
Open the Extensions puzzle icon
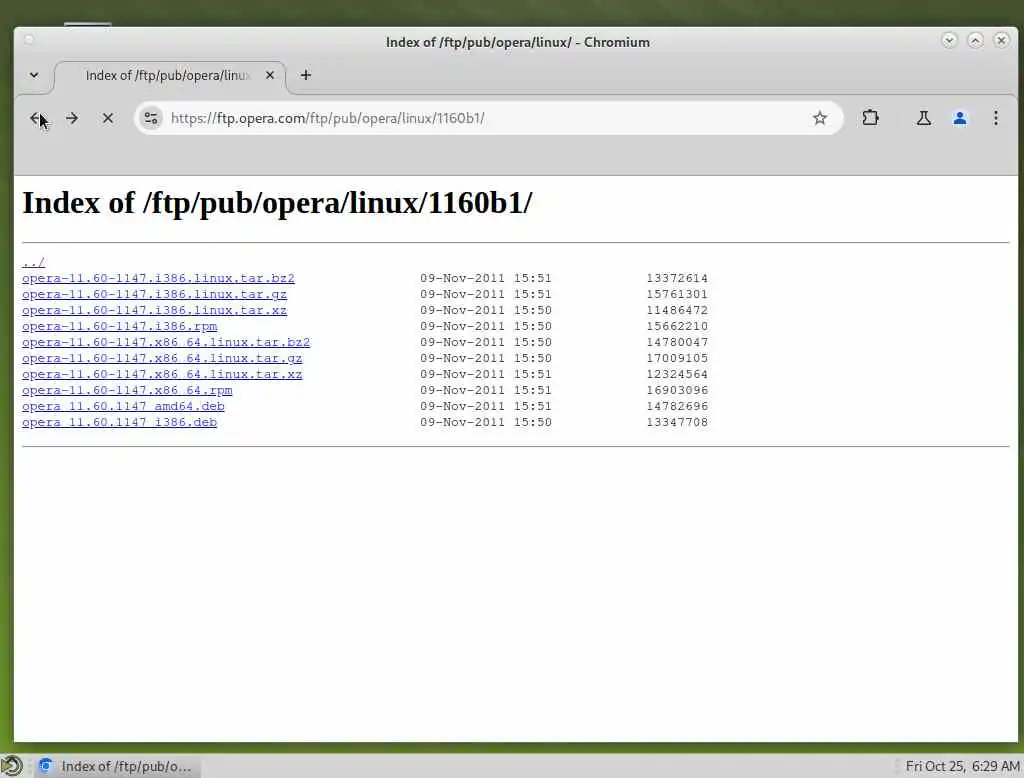click(870, 118)
